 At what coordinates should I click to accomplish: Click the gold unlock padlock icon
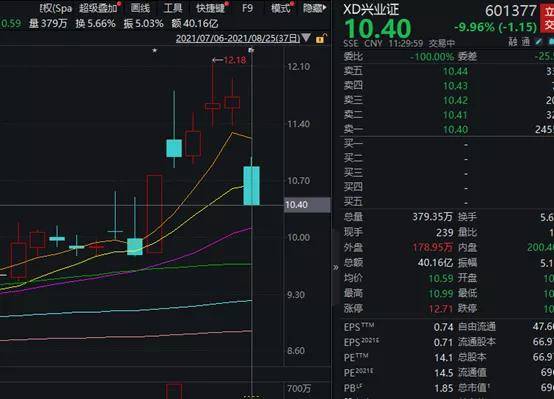321,38
